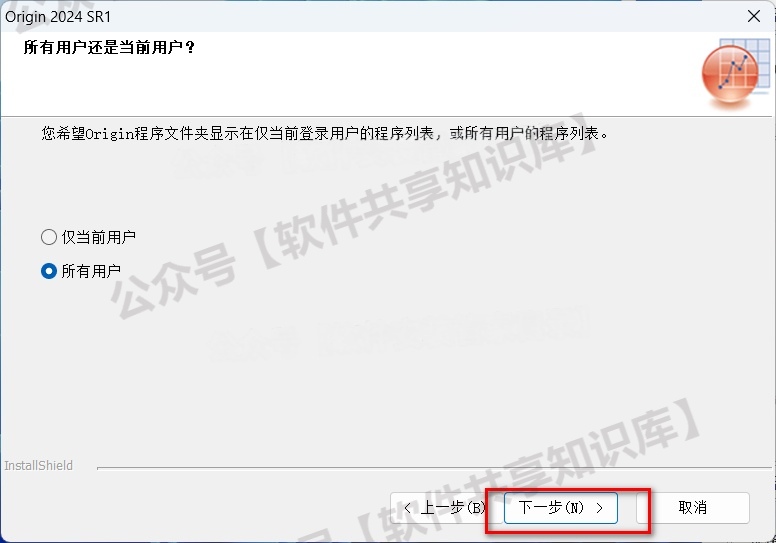Click the 所有用户 option label text
Viewport: 776px width, 543px height.
pos(91,271)
